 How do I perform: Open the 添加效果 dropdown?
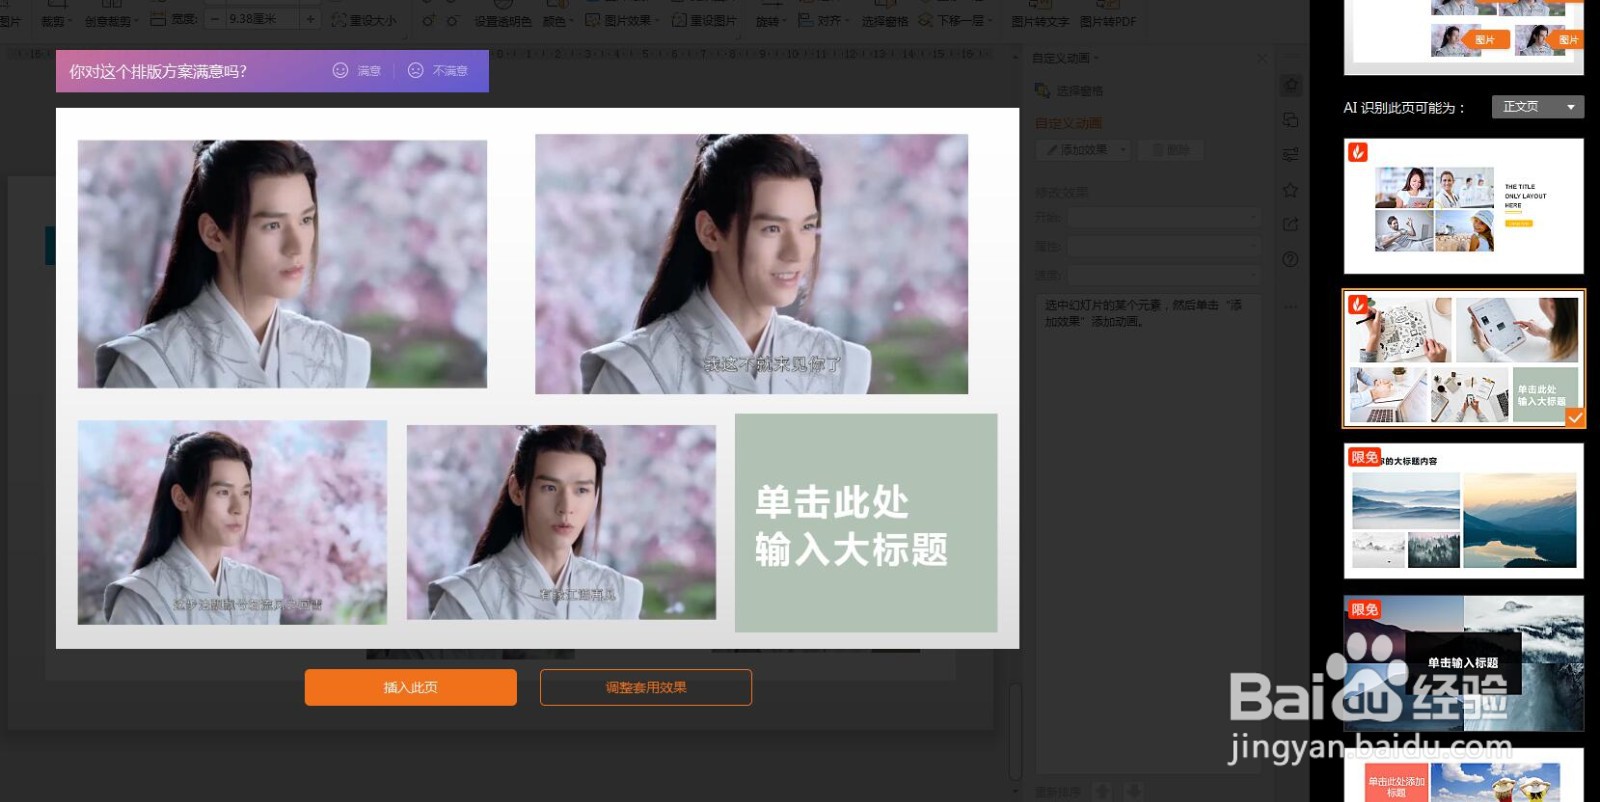pos(1083,150)
